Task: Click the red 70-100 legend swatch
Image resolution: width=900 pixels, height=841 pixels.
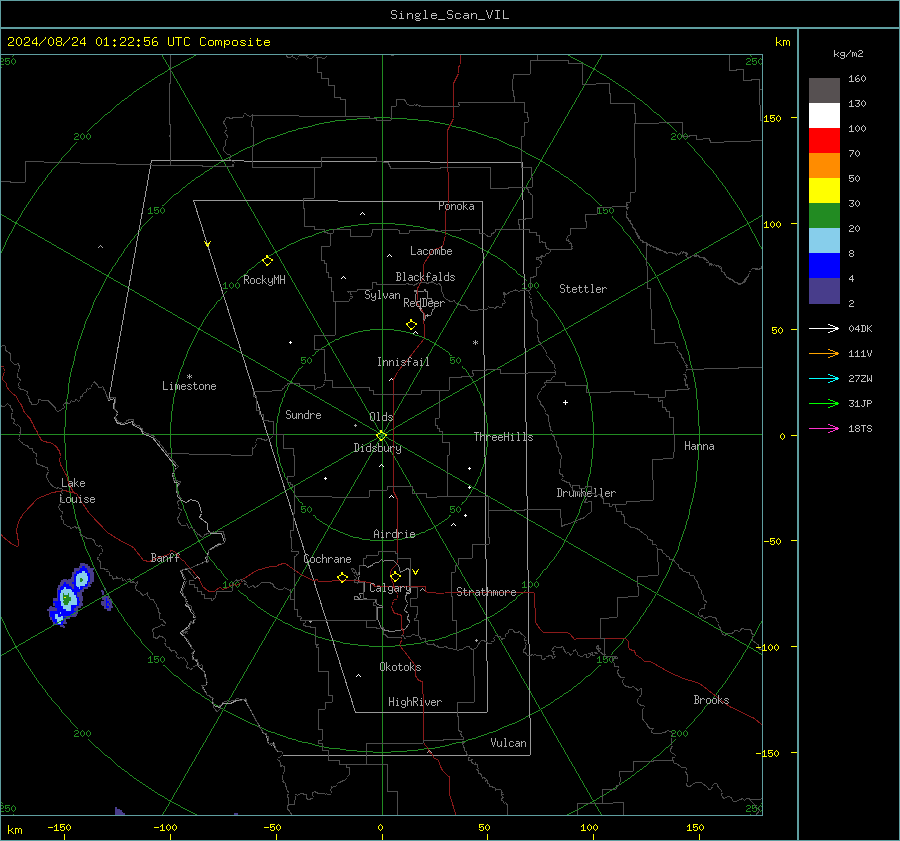Action: (x=824, y=141)
